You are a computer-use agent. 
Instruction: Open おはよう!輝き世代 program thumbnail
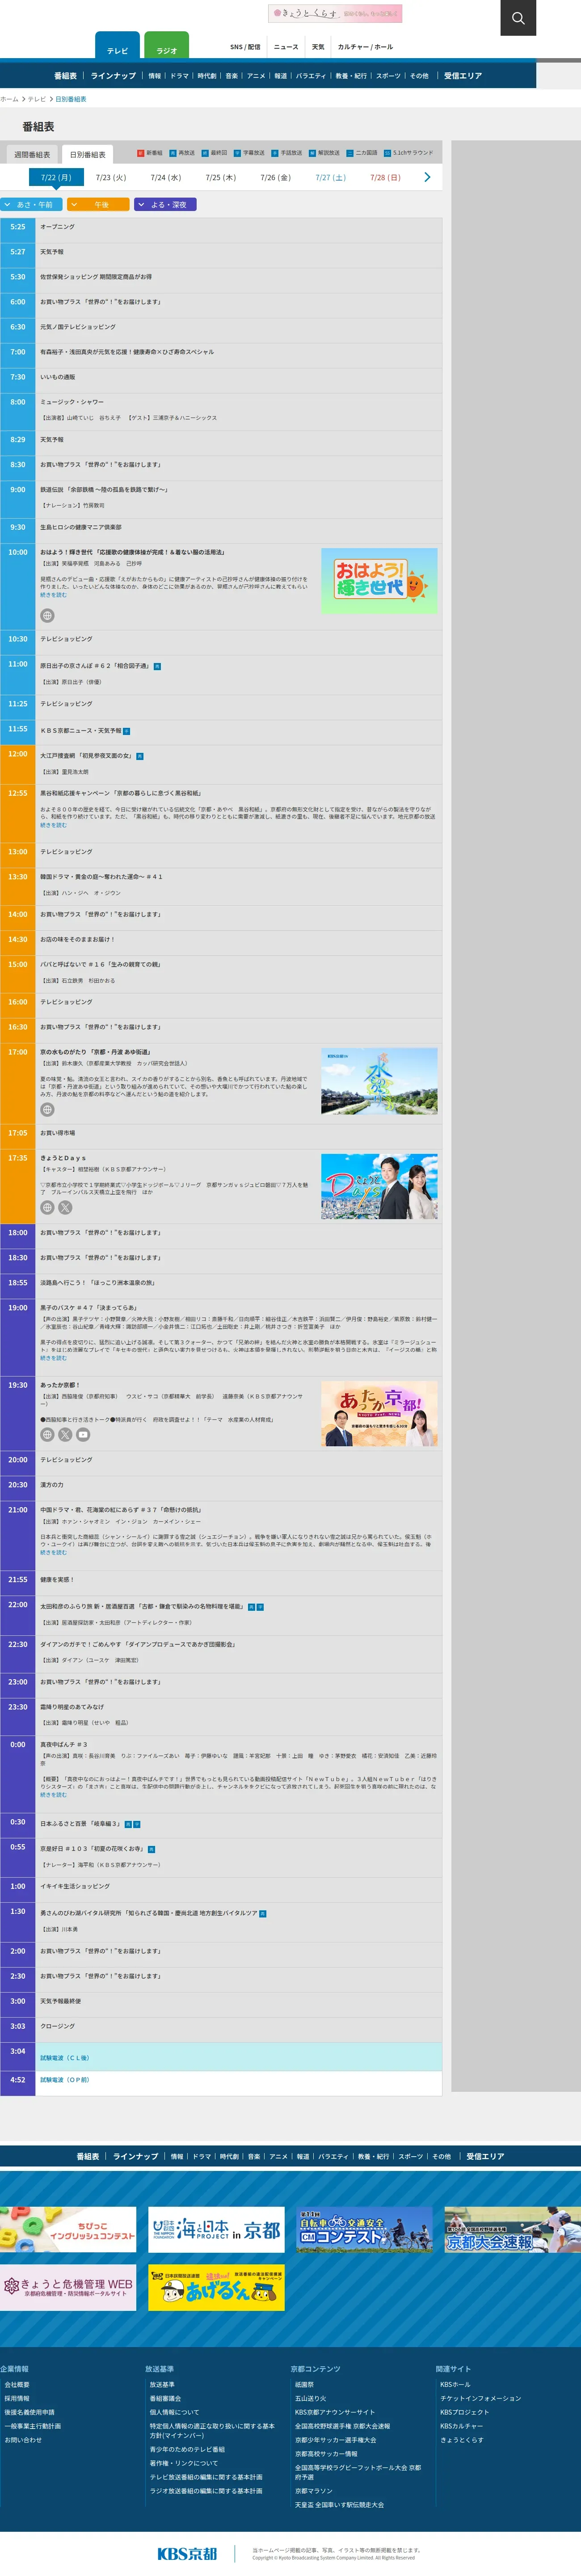pyautogui.click(x=379, y=581)
